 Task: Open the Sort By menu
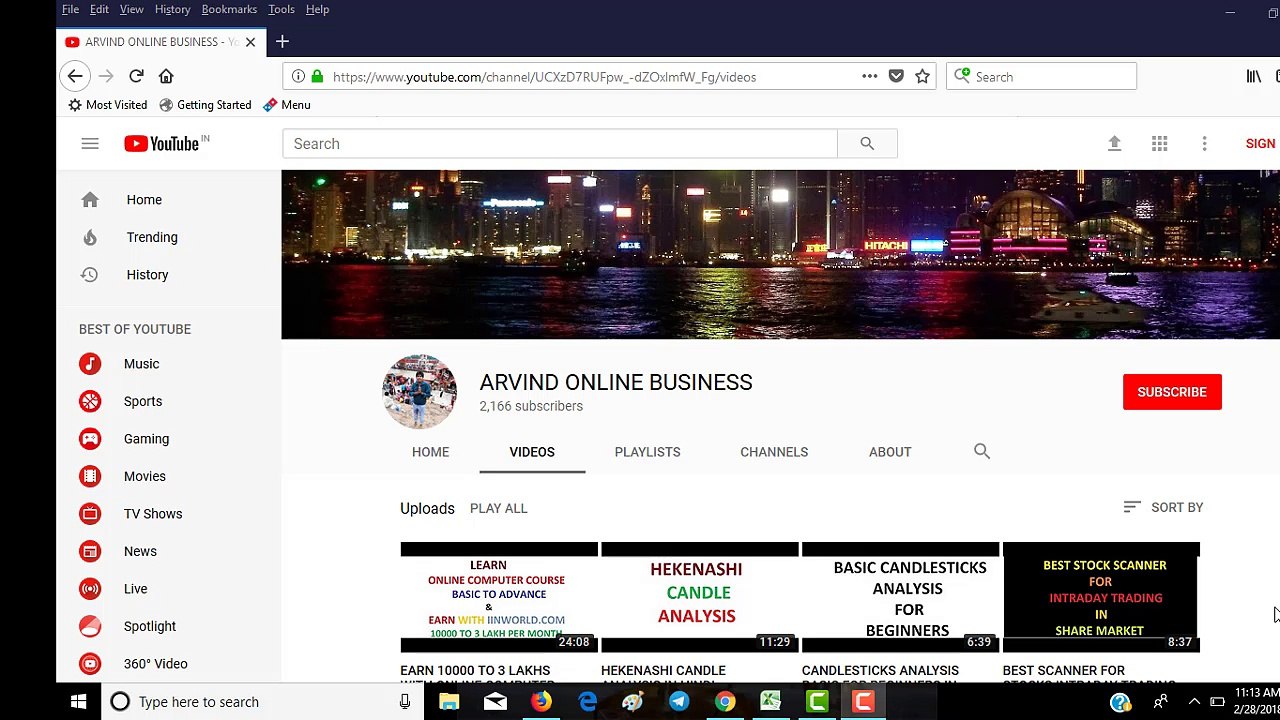point(1163,508)
